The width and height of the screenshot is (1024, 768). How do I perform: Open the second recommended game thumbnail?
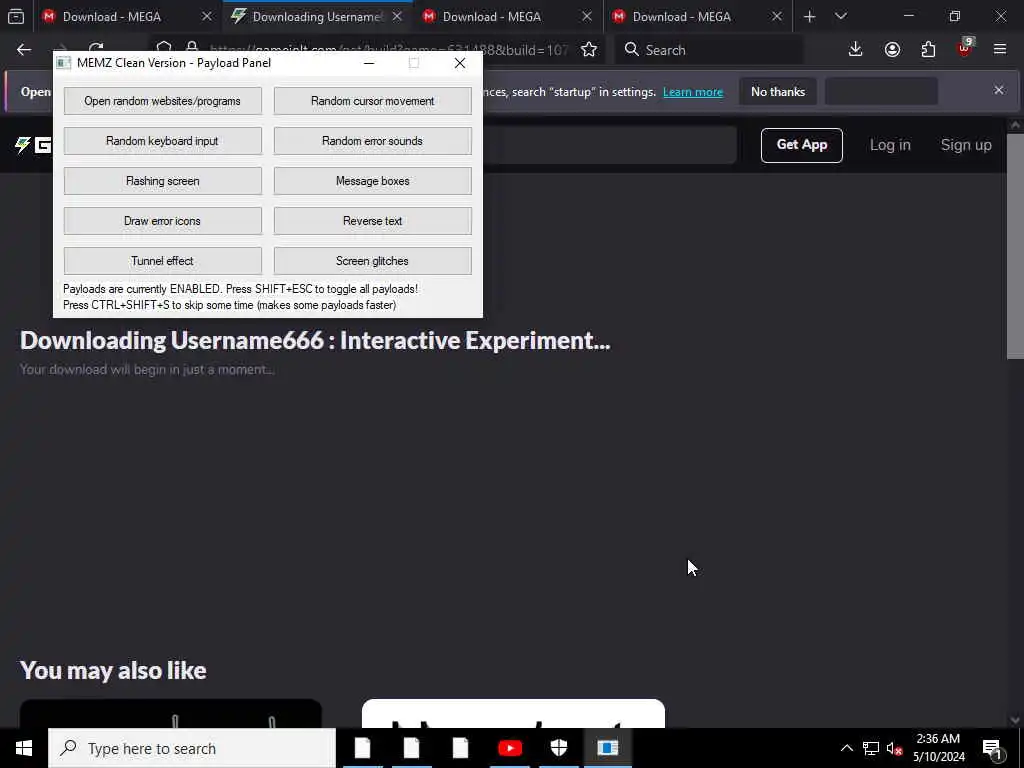coord(513,713)
